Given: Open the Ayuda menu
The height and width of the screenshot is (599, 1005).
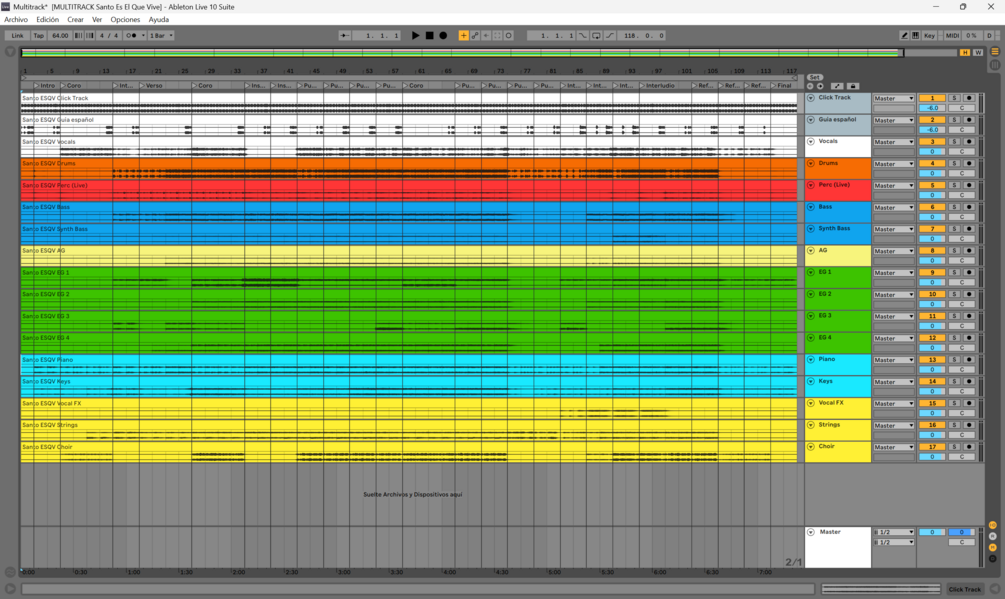Looking at the screenshot, I should [x=159, y=20].
